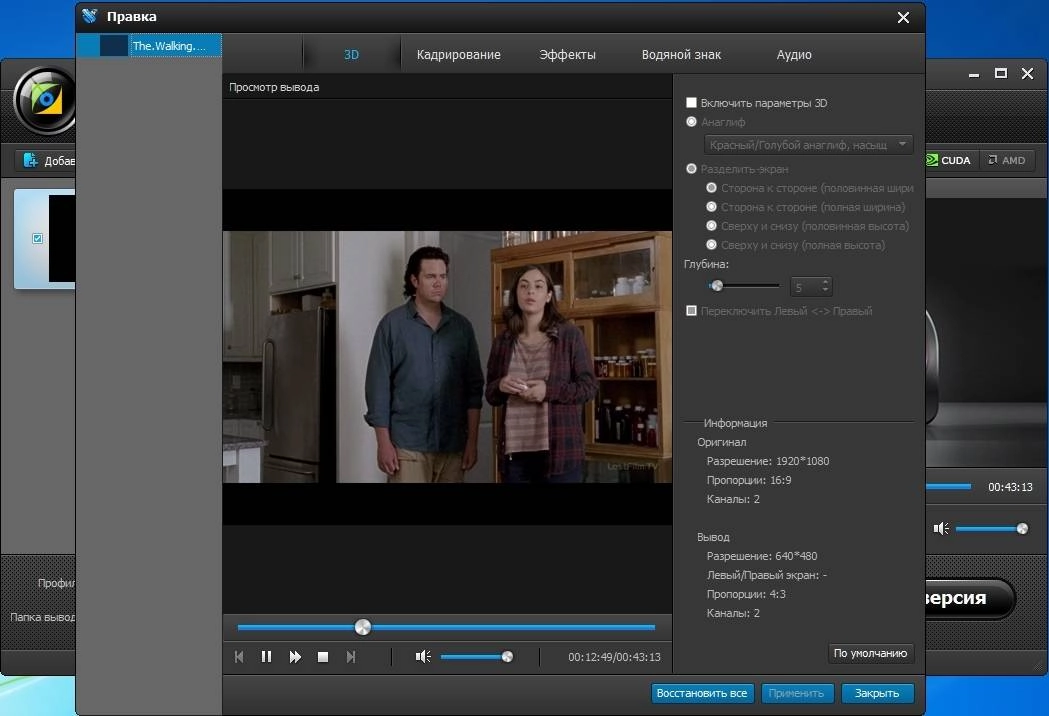The image size is (1049, 716).
Task: Enable the Включить параметры 3D checkbox
Action: [691, 102]
